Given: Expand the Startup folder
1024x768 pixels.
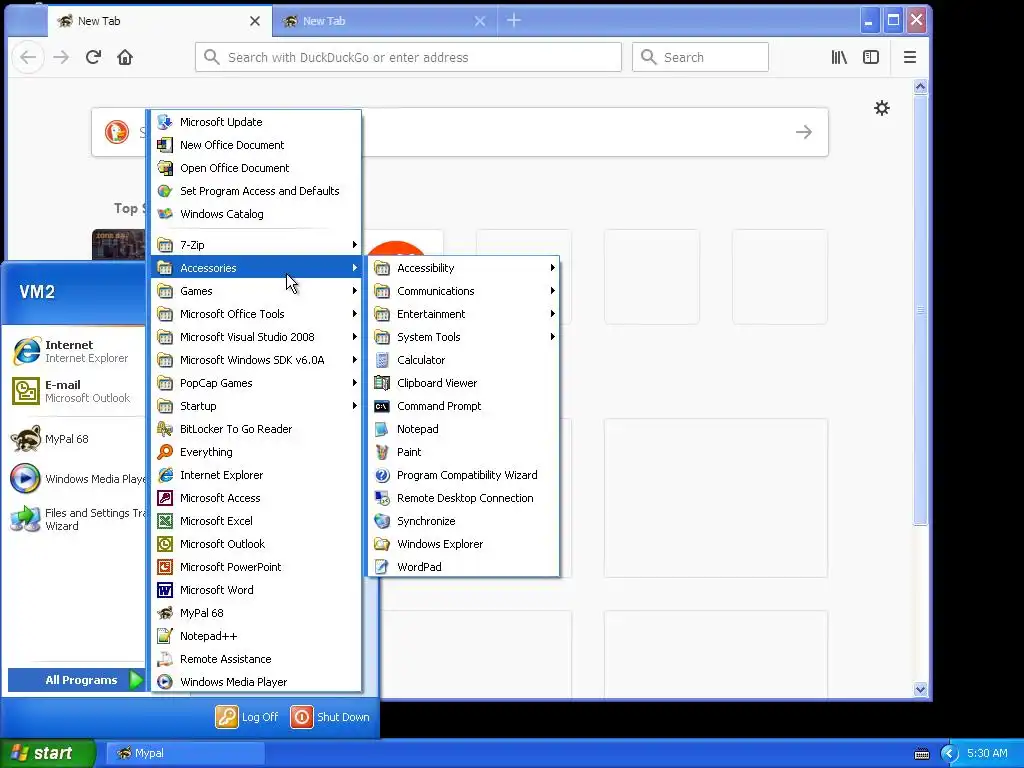Looking at the screenshot, I should (256, 406).
